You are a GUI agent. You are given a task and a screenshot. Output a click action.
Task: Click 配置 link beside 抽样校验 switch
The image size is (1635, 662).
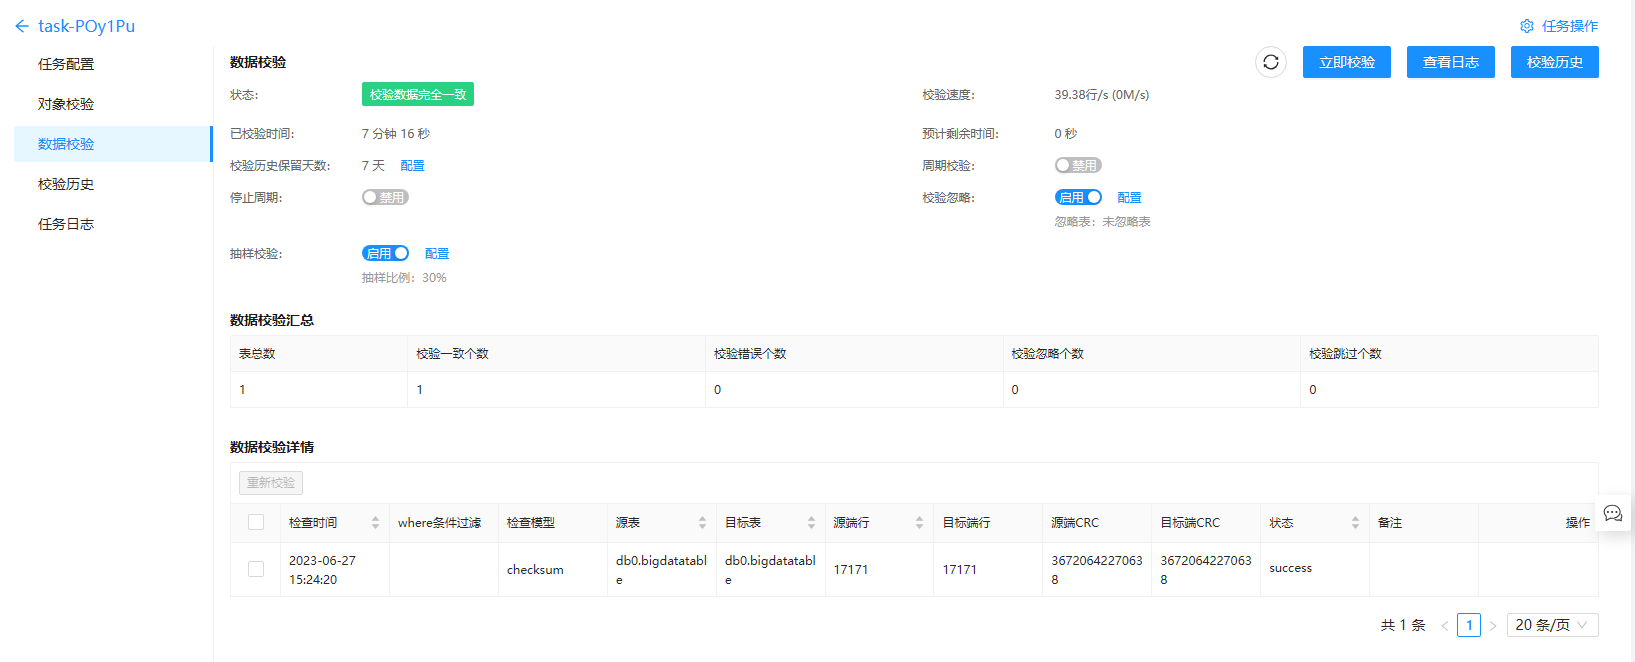tap(437, 254)
